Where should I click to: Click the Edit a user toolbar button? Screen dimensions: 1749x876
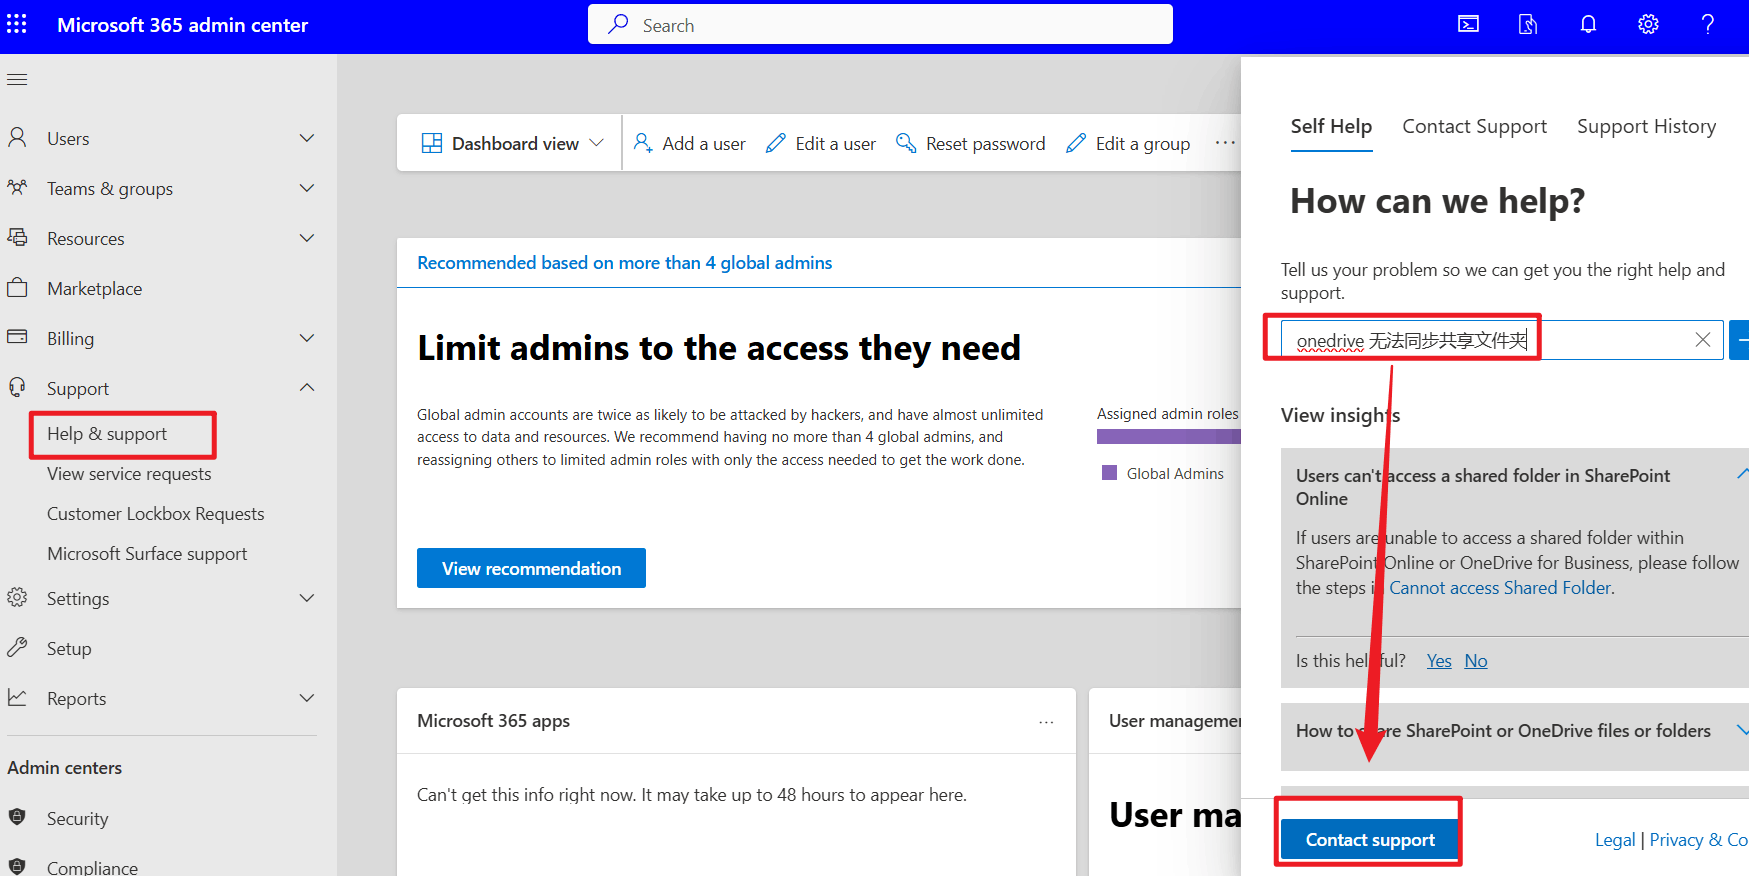(821, 143)
